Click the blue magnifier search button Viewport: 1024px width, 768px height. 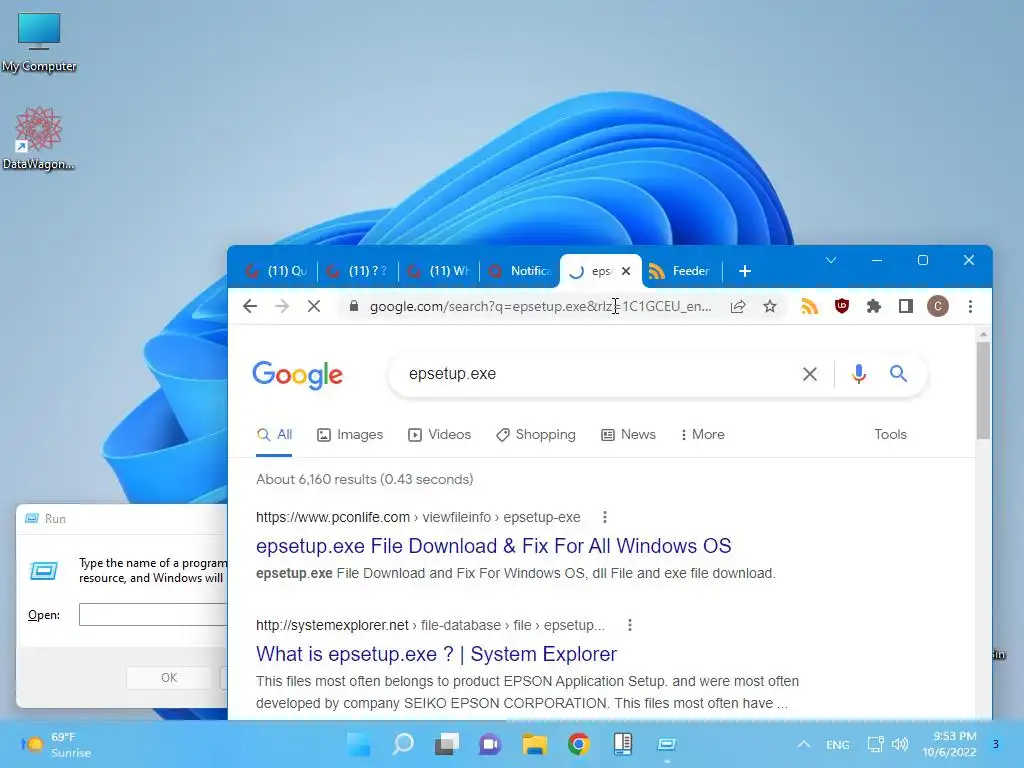coord(899,374)
